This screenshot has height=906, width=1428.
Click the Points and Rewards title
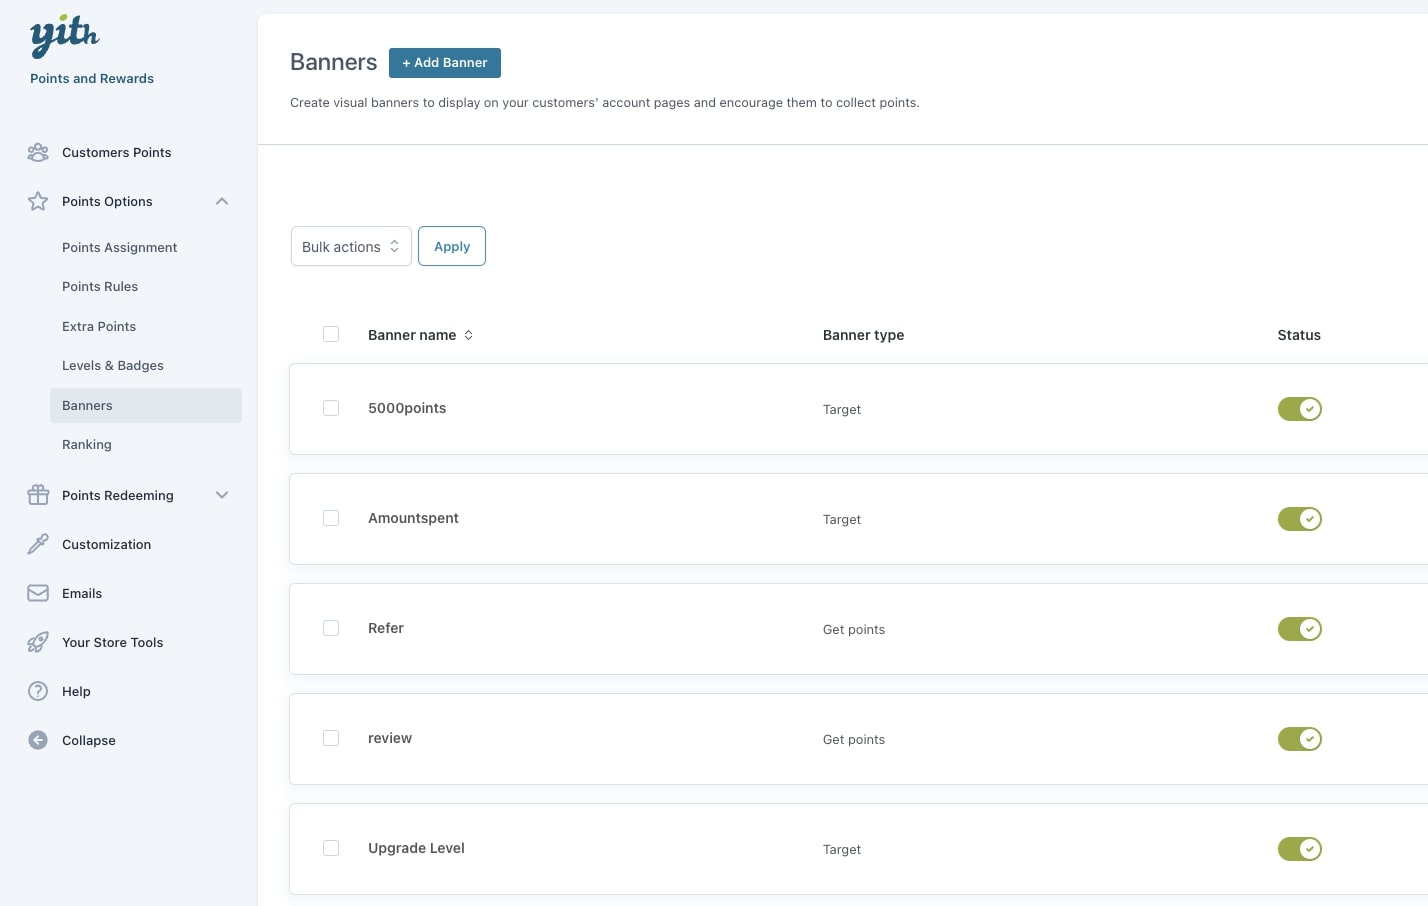pos(92,78)
